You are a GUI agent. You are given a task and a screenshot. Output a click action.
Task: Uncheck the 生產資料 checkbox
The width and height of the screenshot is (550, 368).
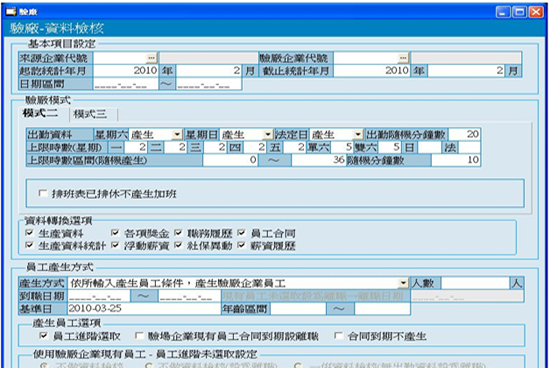(29, 233)
